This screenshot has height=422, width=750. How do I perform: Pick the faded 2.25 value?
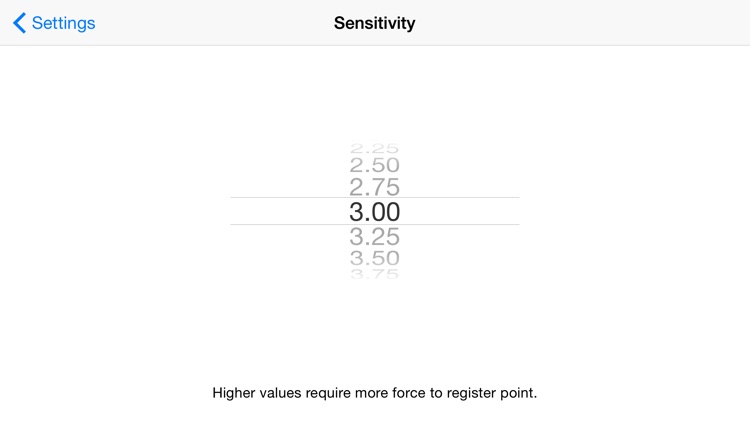(x=374, y=149)
